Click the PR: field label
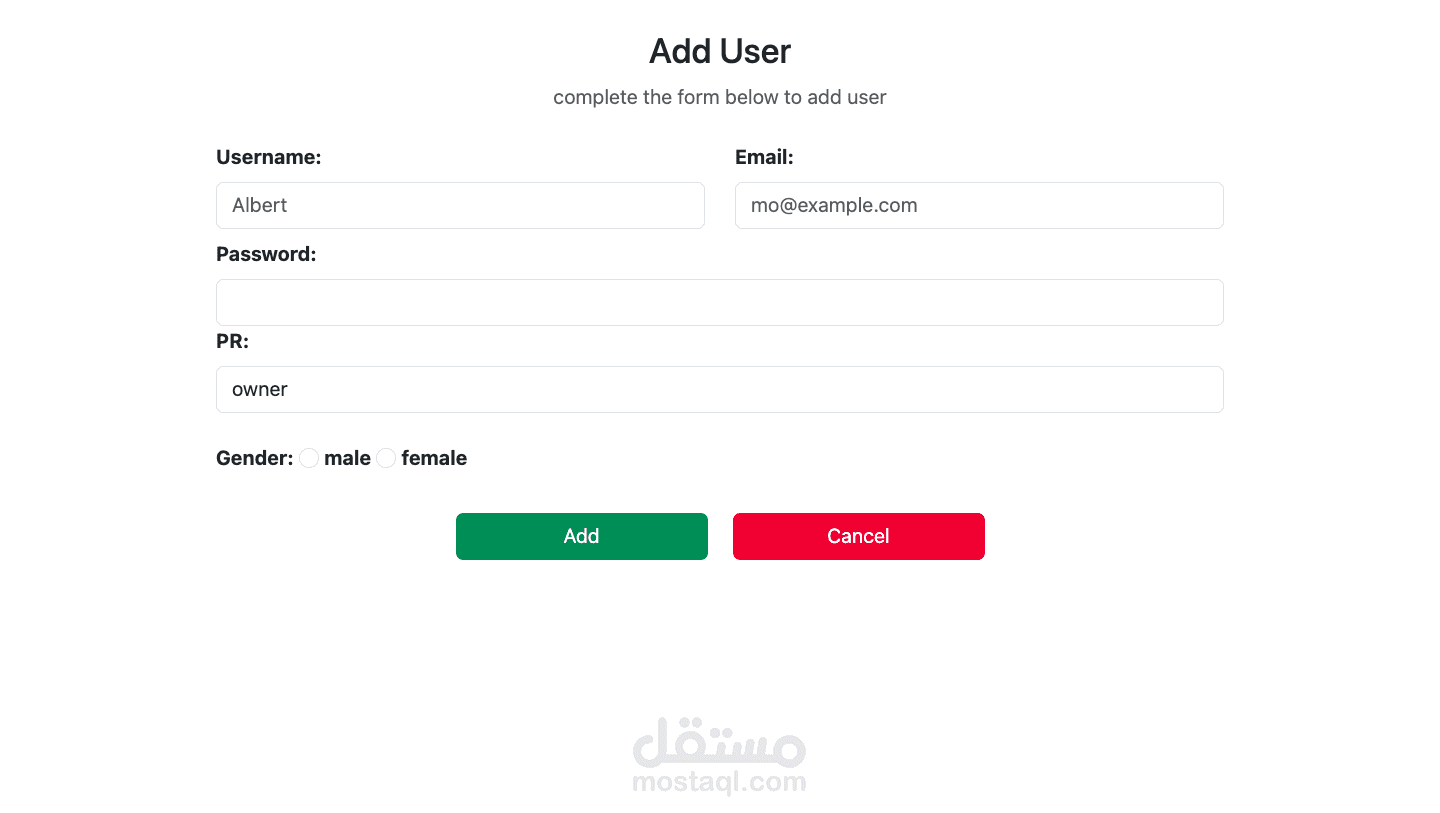This screenshot has width=1440, height=813. (x=232, y=341)
